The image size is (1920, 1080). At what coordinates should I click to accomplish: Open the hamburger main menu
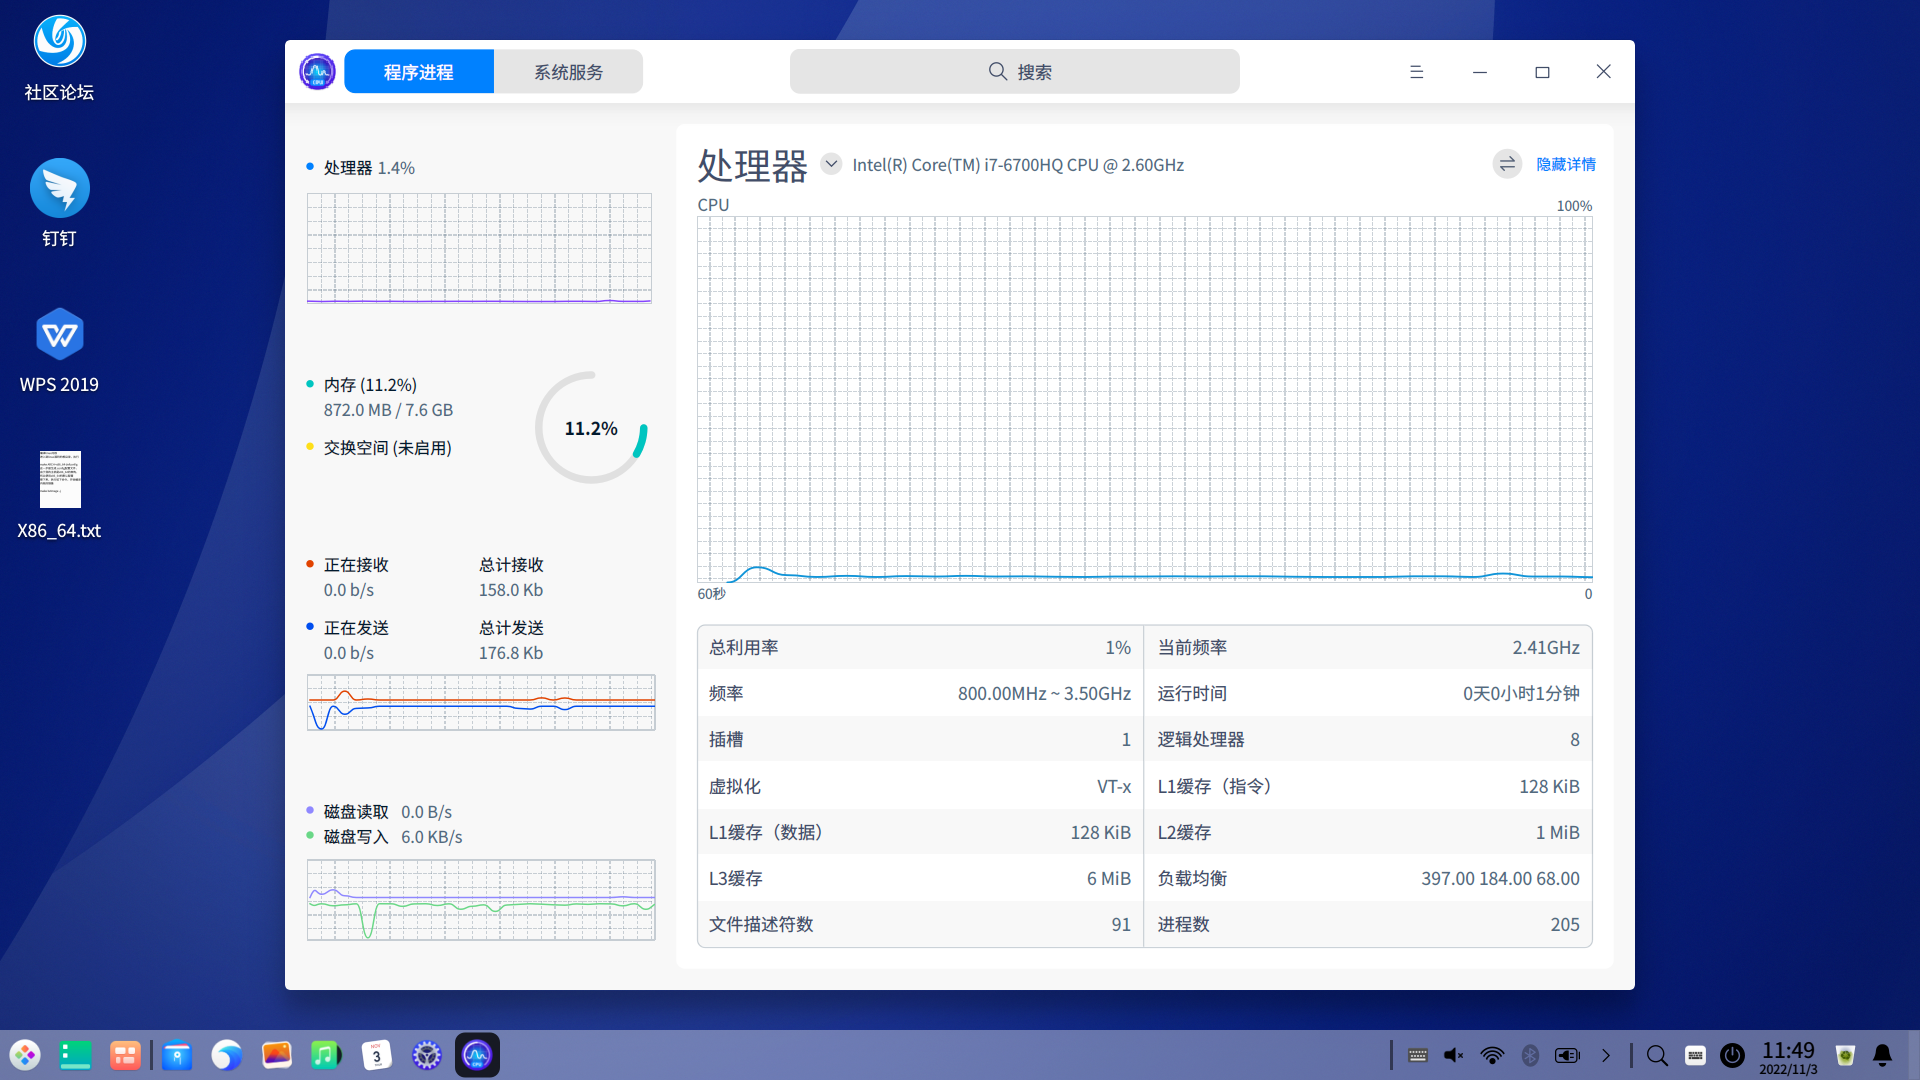(x=1416, y=72)
